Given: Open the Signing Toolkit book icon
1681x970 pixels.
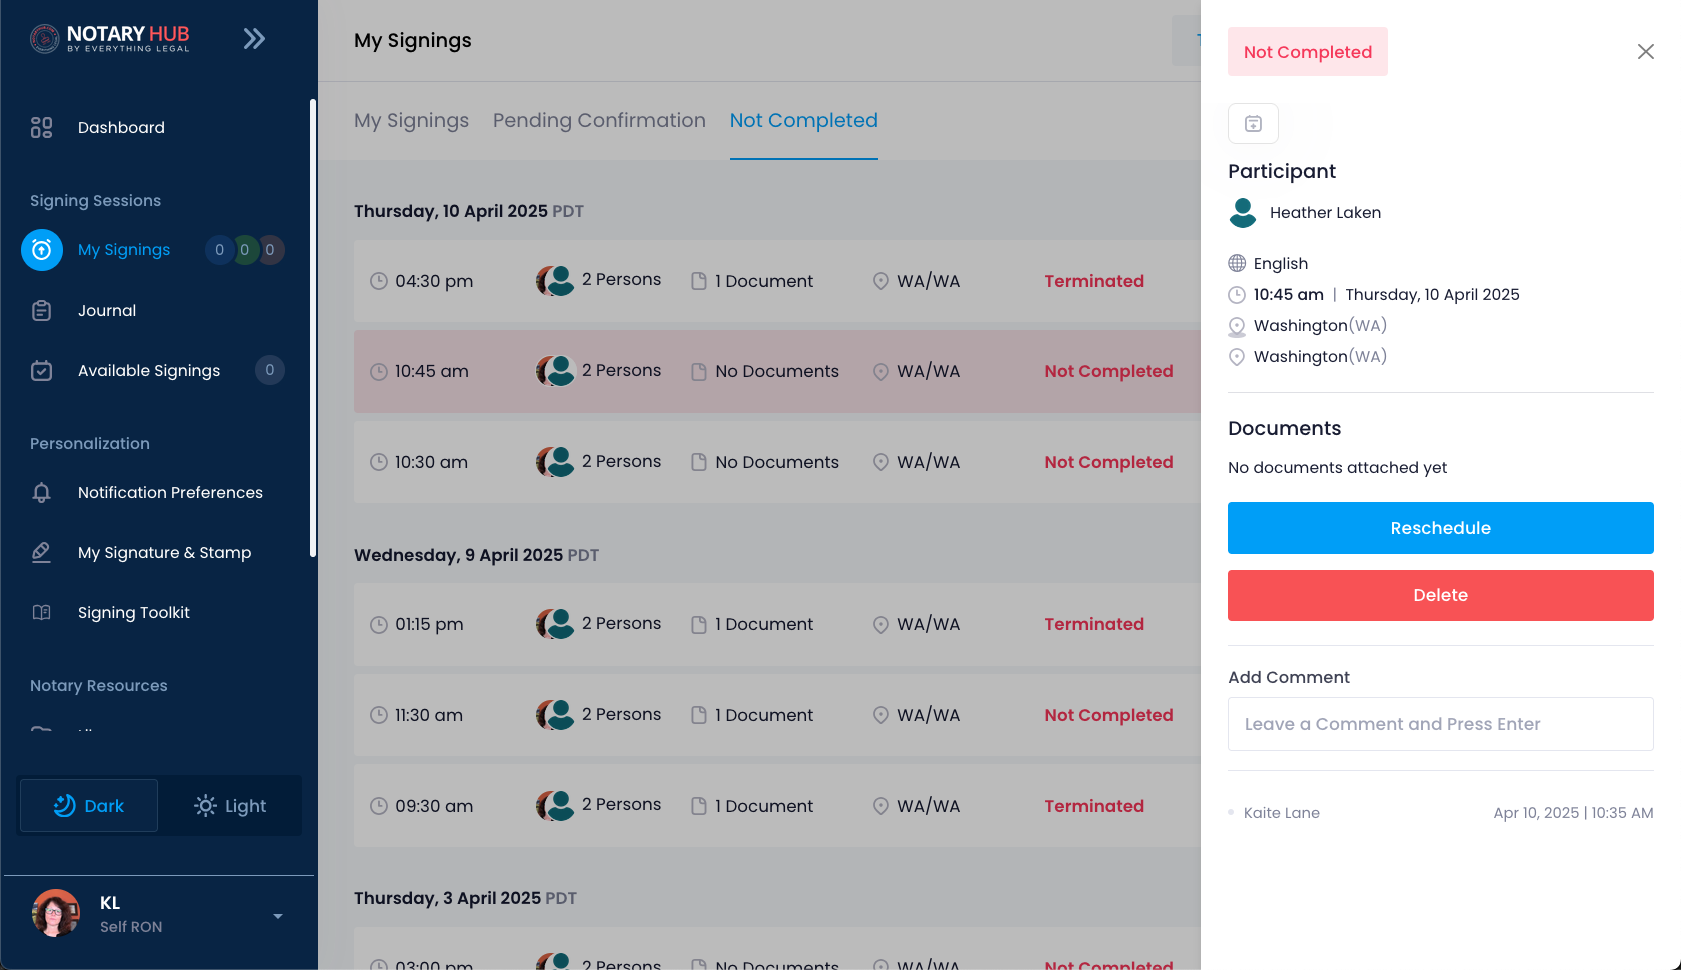Looking at the screenshot, I should [x=41, y=612].
